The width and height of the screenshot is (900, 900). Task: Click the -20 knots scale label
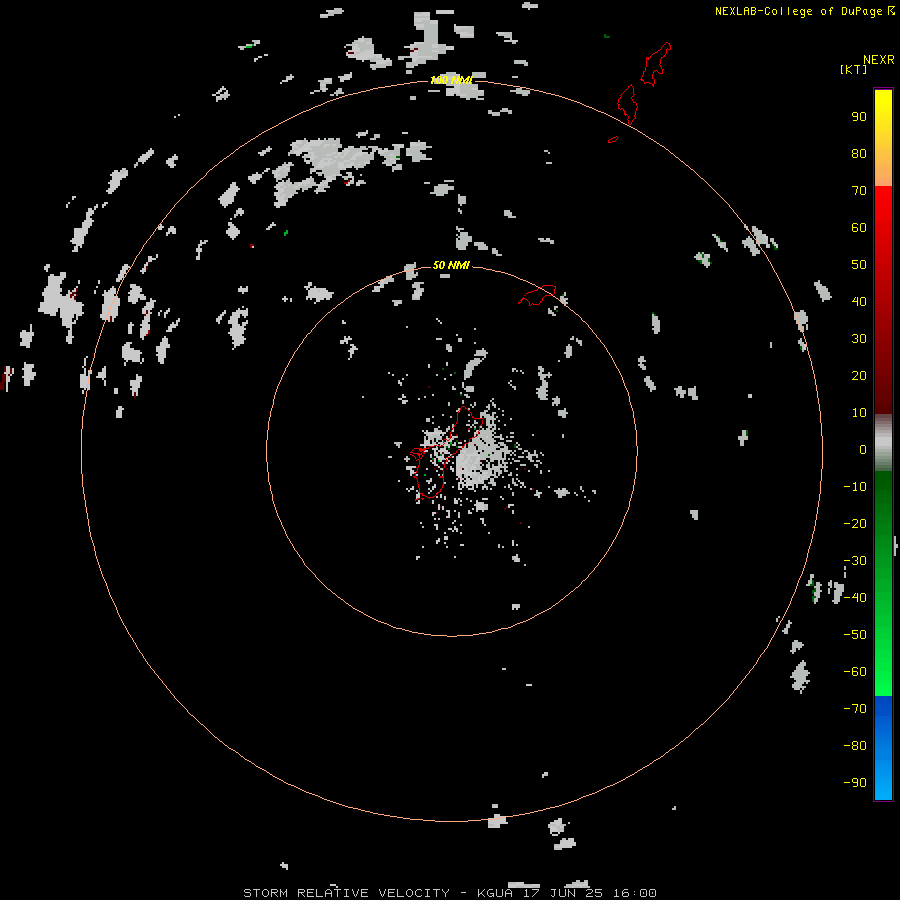(x=855, y=523)
